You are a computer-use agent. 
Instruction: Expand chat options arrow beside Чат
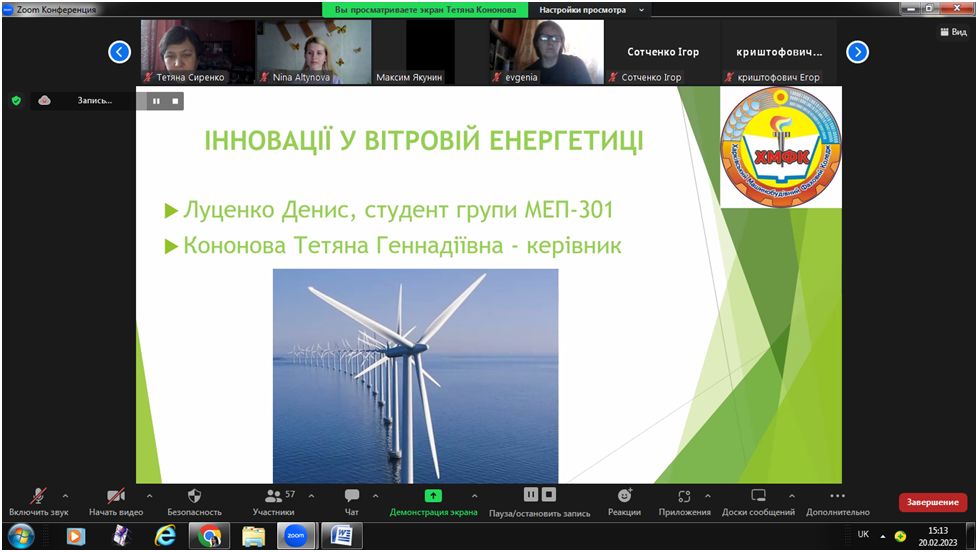click(375, 496)
